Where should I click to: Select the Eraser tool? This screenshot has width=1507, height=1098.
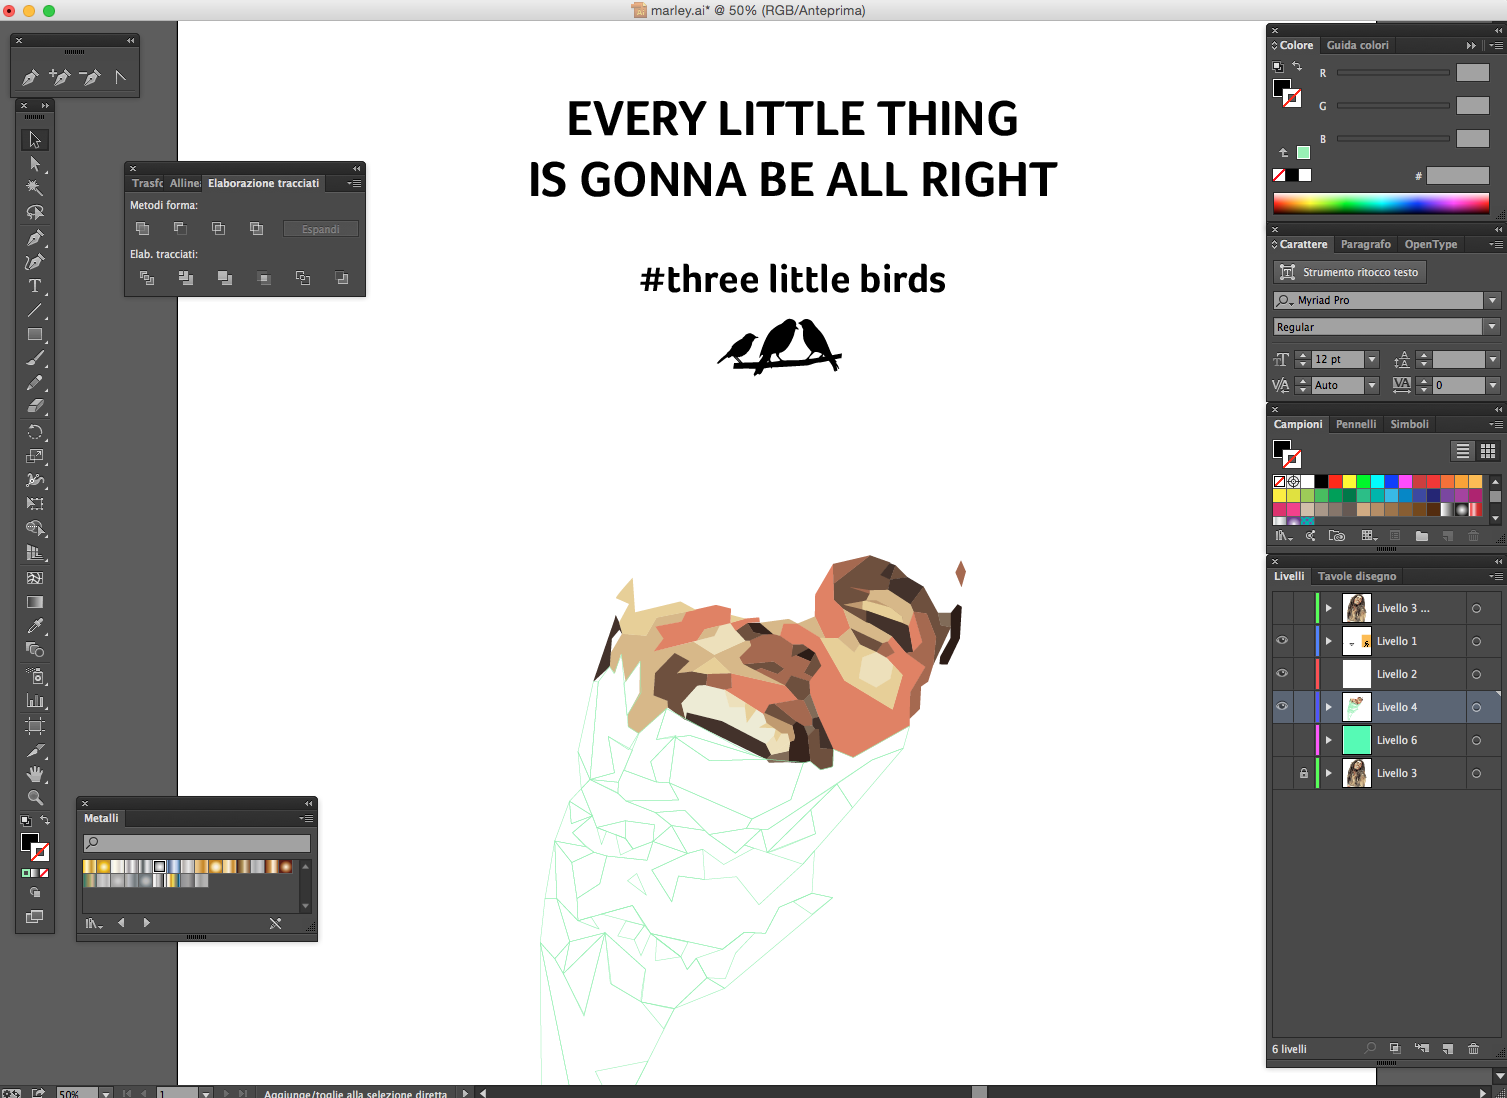pos(35,407)
